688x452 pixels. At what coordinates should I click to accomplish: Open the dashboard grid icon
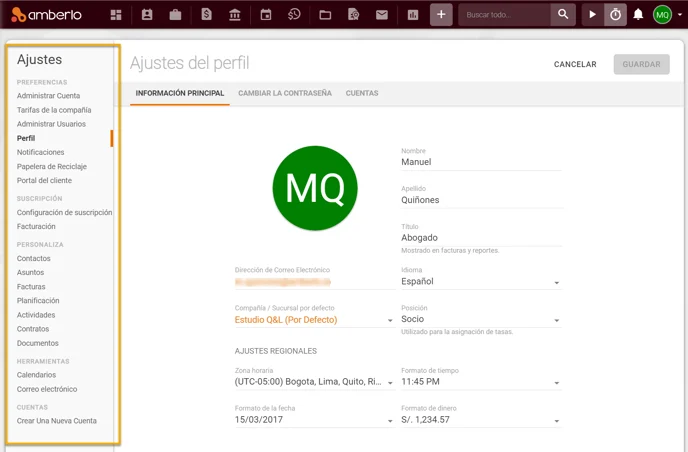point(116,15)
